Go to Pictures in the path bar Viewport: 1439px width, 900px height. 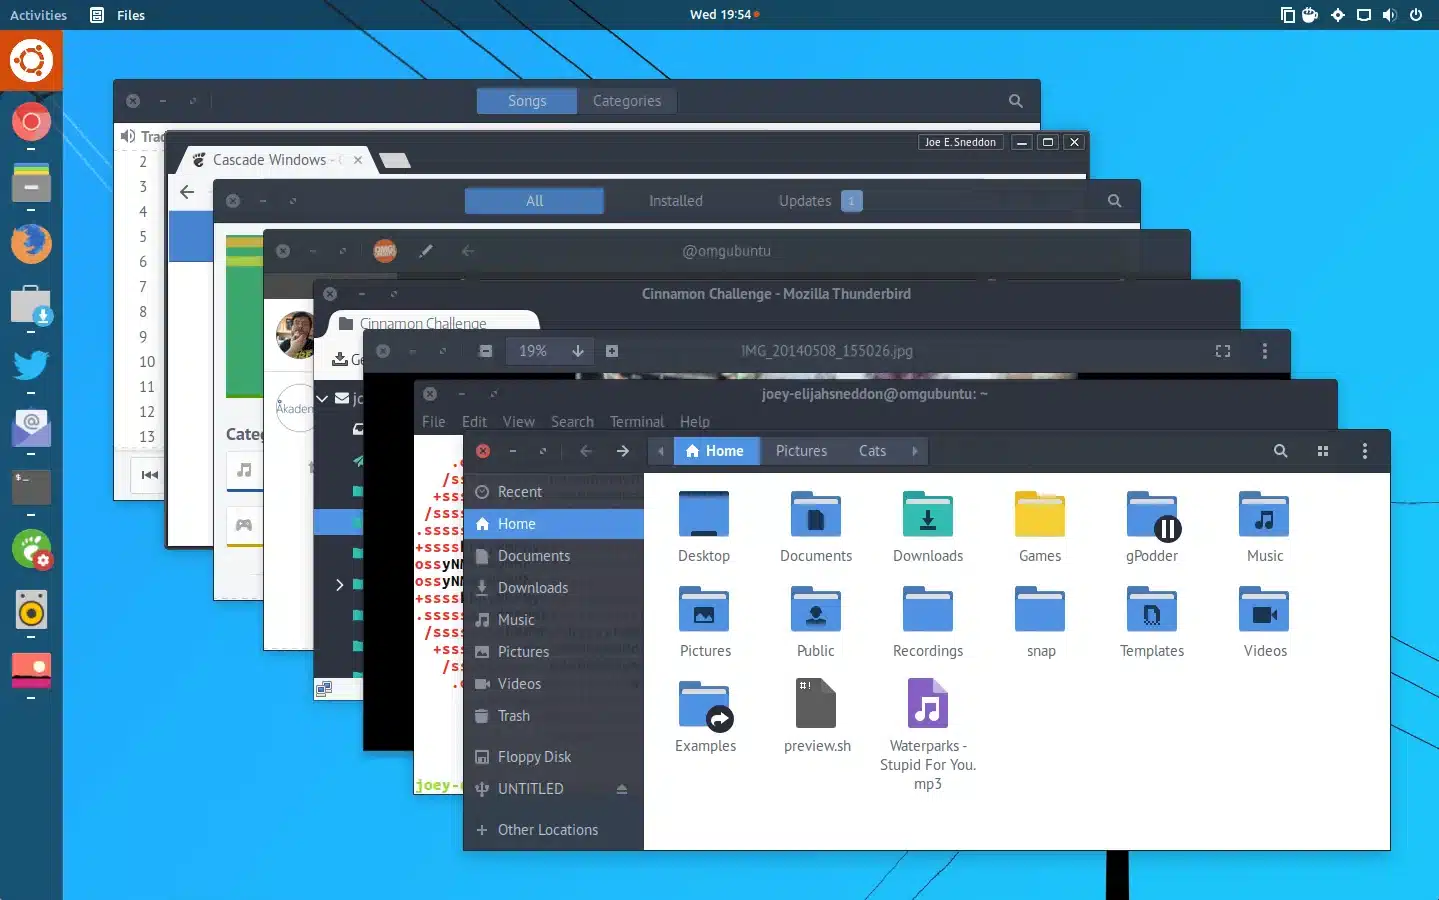802,451
